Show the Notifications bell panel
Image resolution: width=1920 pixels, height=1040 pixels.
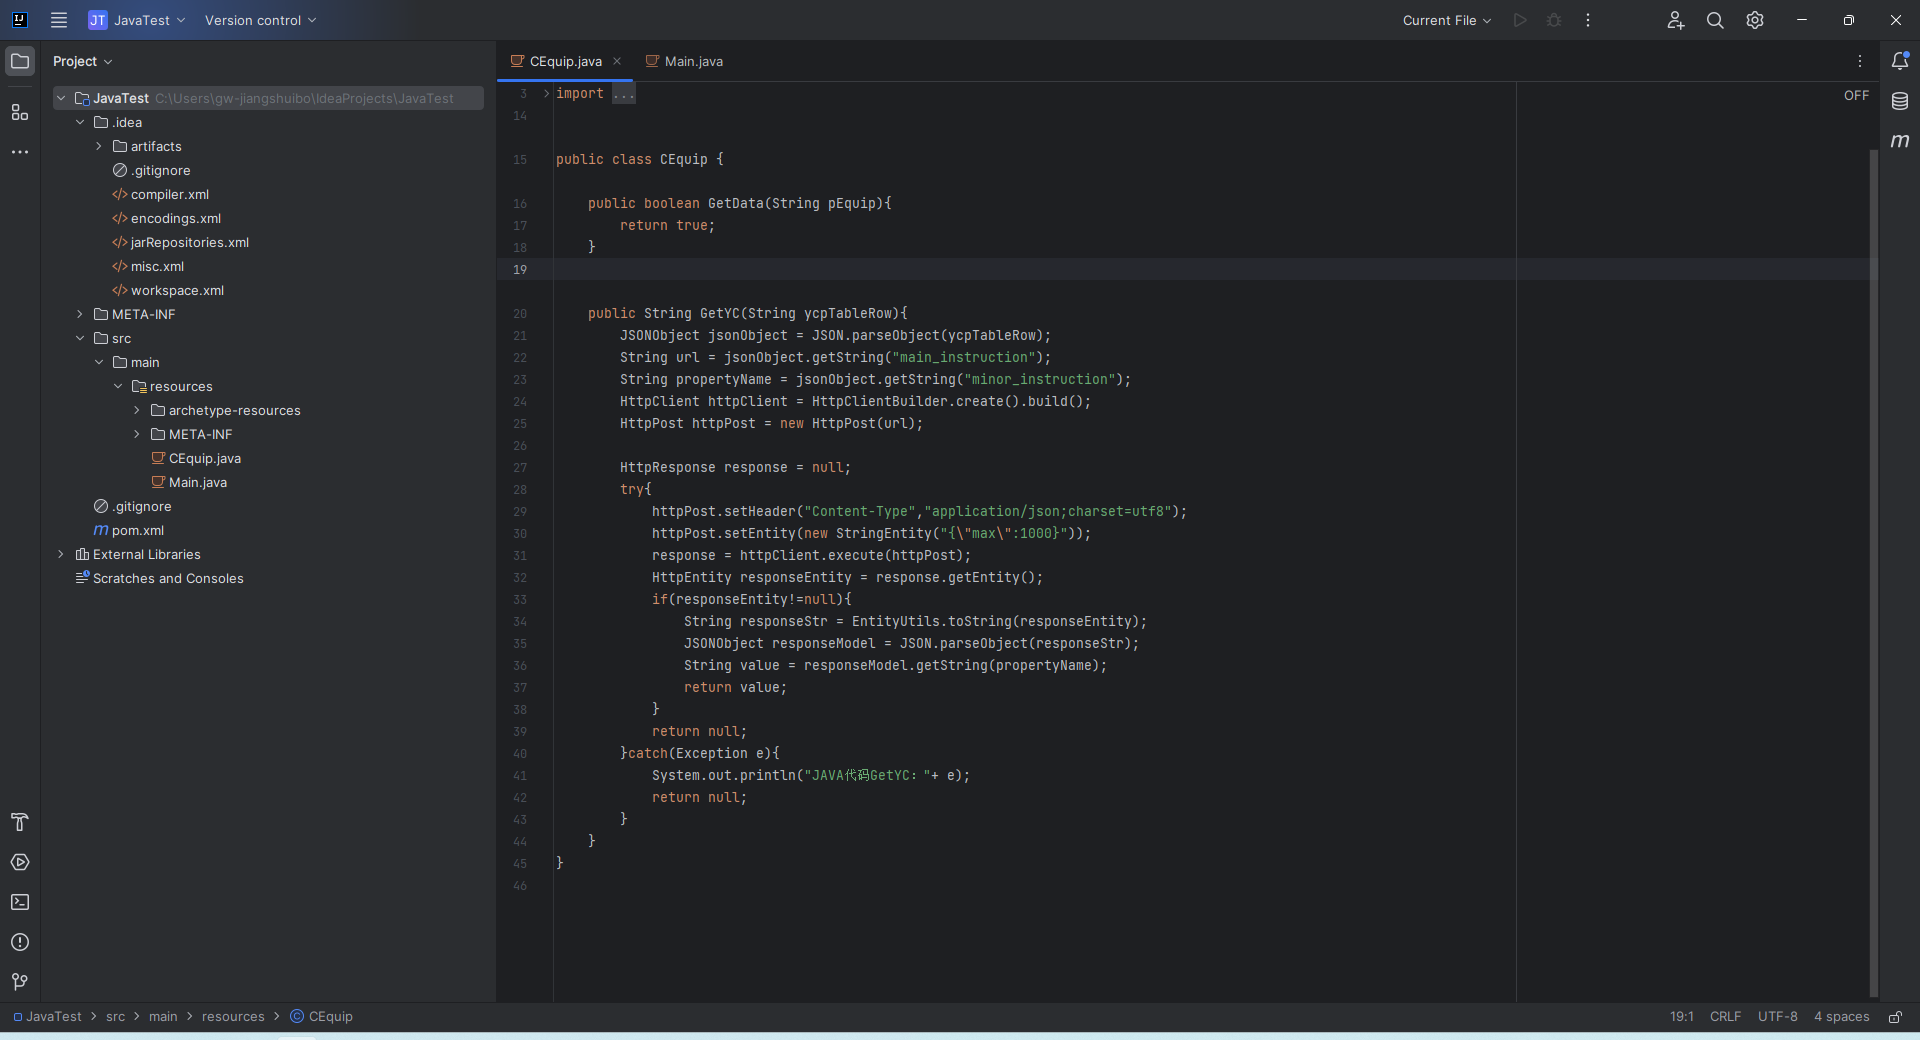click(x=1900, y=61)
